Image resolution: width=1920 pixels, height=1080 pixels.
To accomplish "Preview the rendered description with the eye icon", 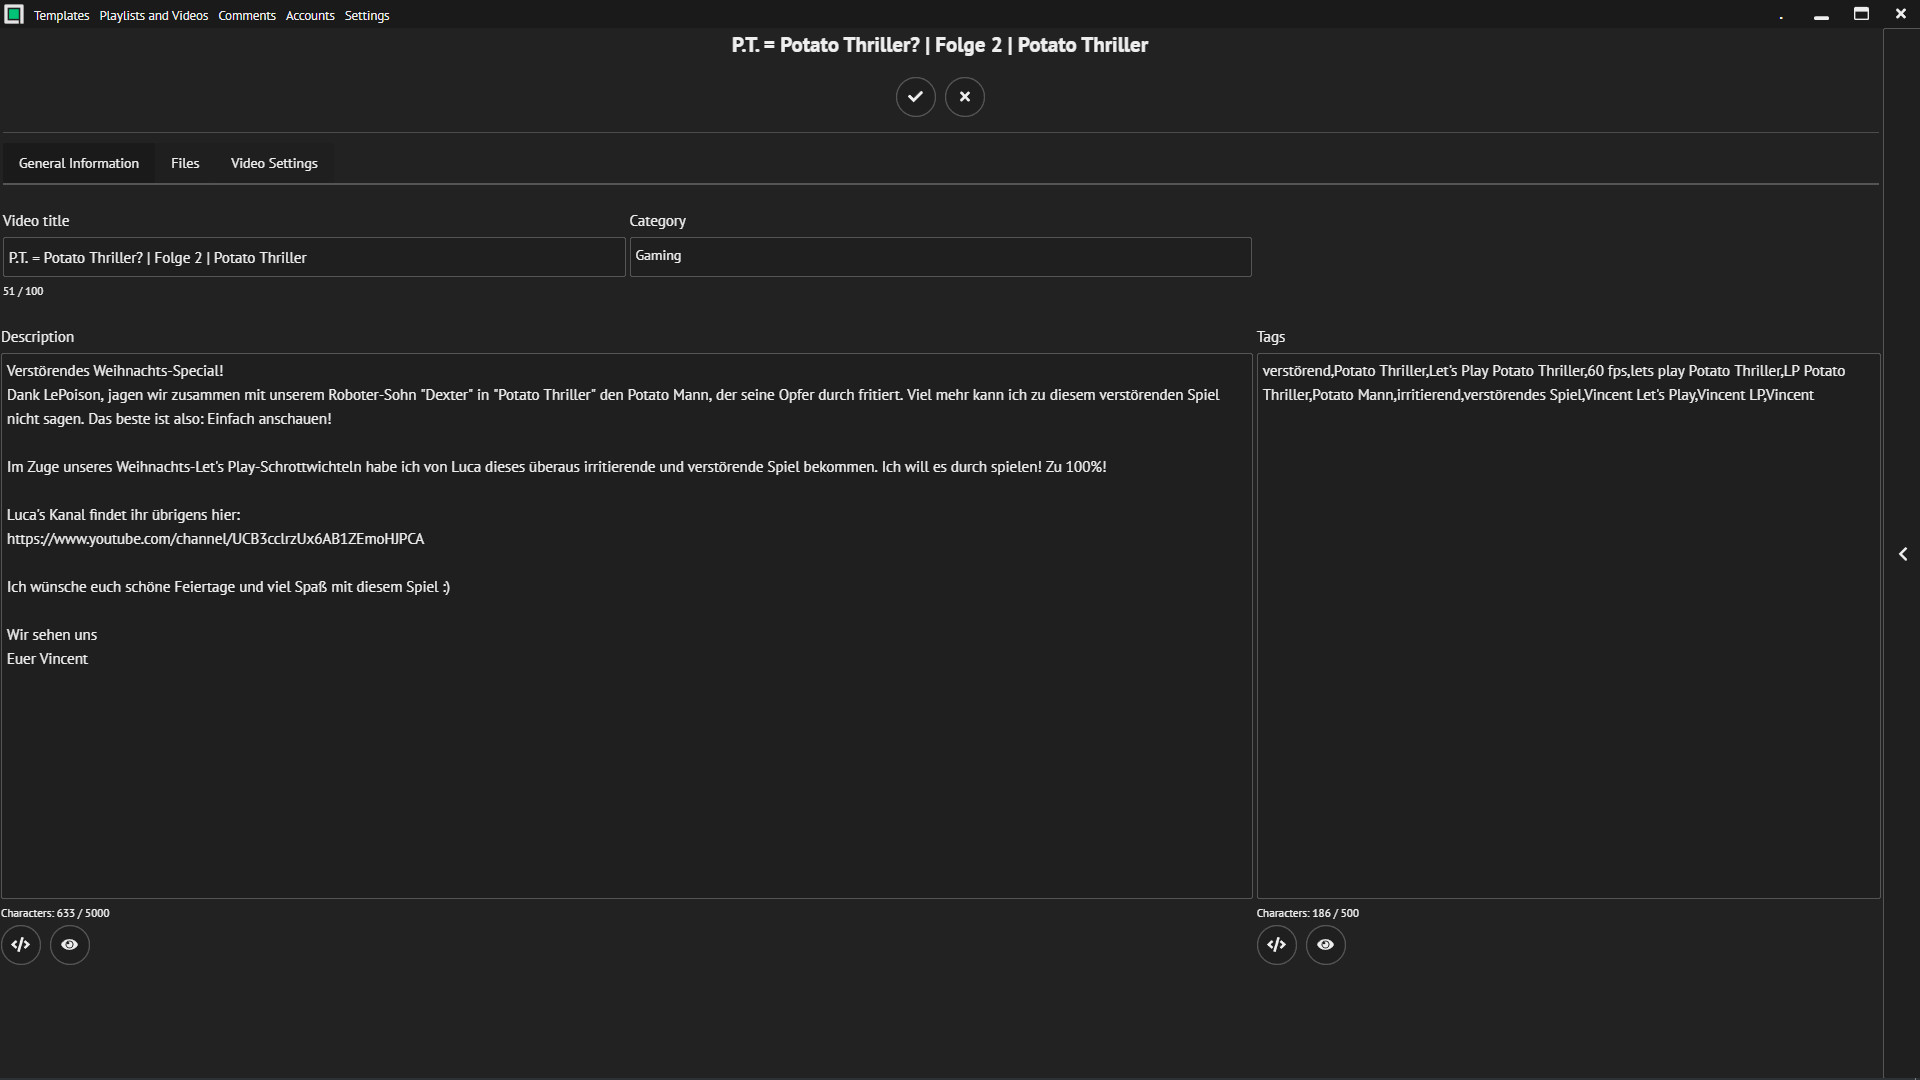I will (x=69, y=944).
